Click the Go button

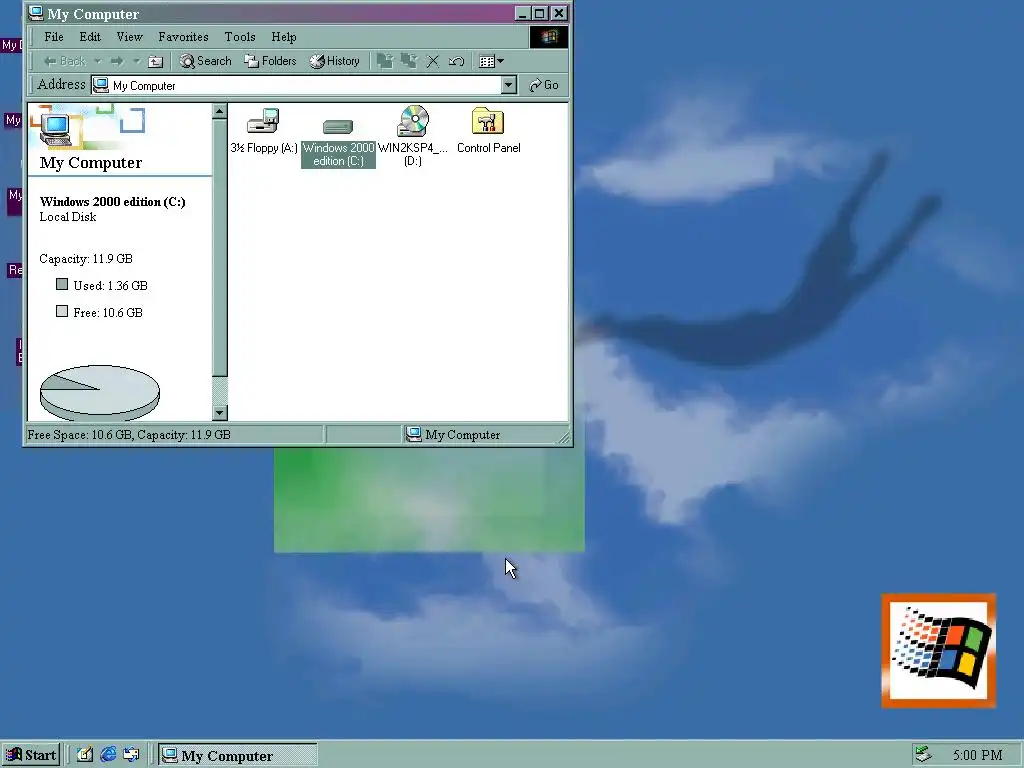(544, 86)
